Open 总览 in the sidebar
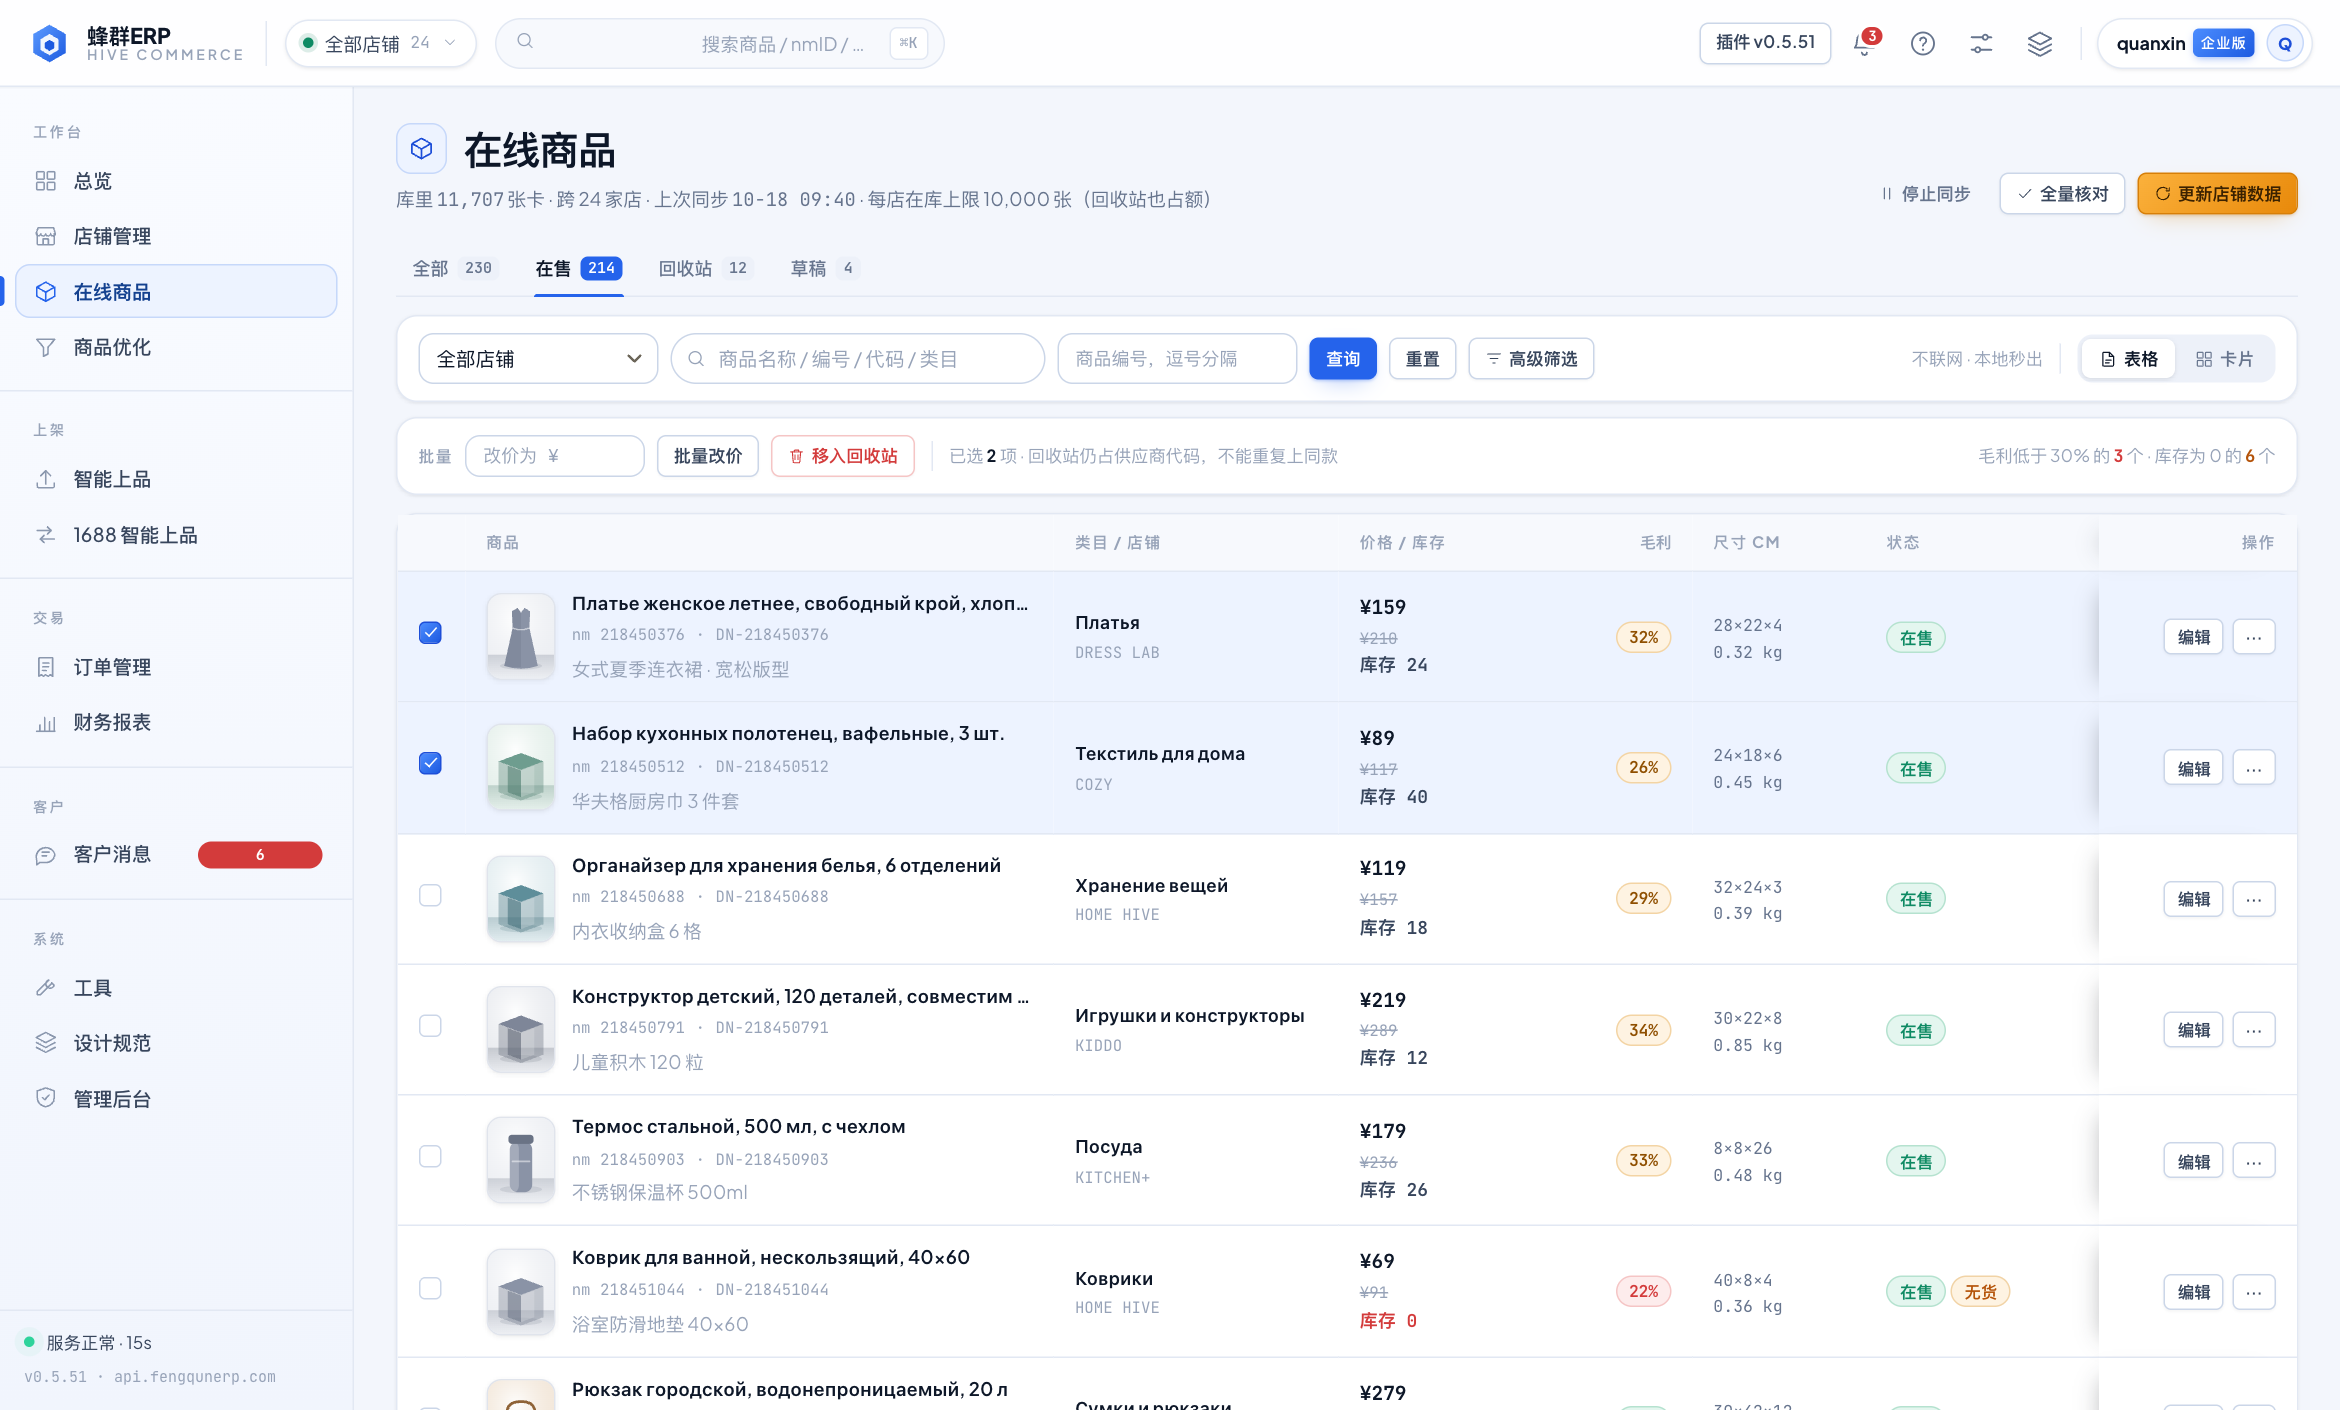 [176, 181]
